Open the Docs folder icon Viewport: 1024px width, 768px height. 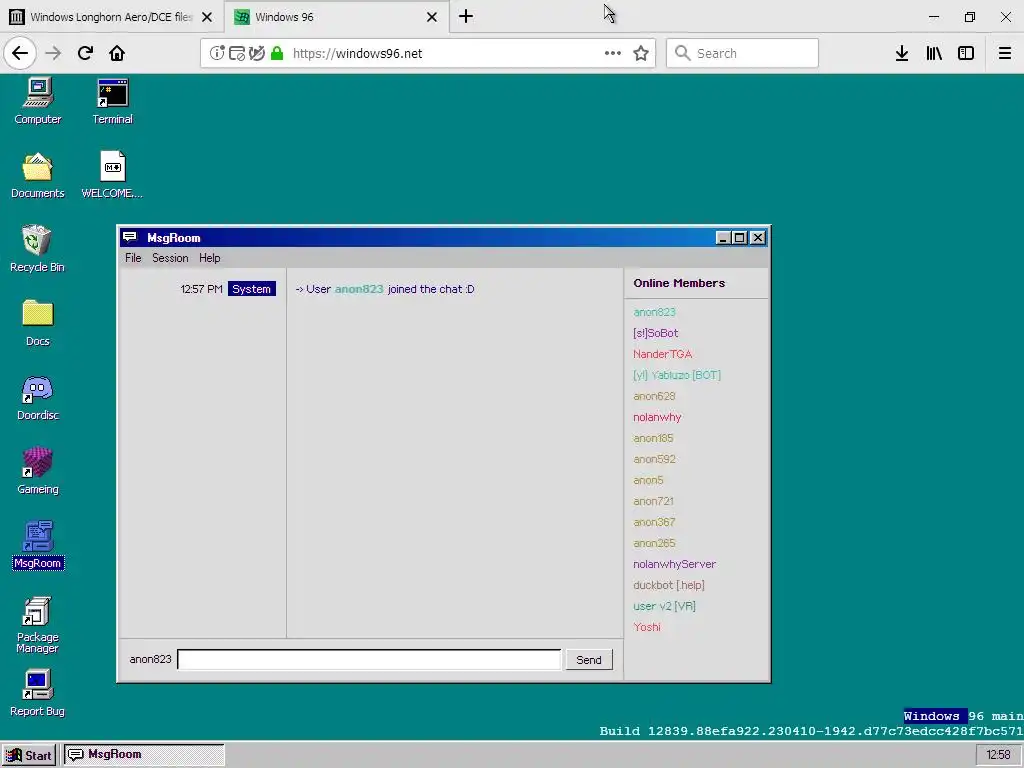pyautogui.click(x=38, y=323)
